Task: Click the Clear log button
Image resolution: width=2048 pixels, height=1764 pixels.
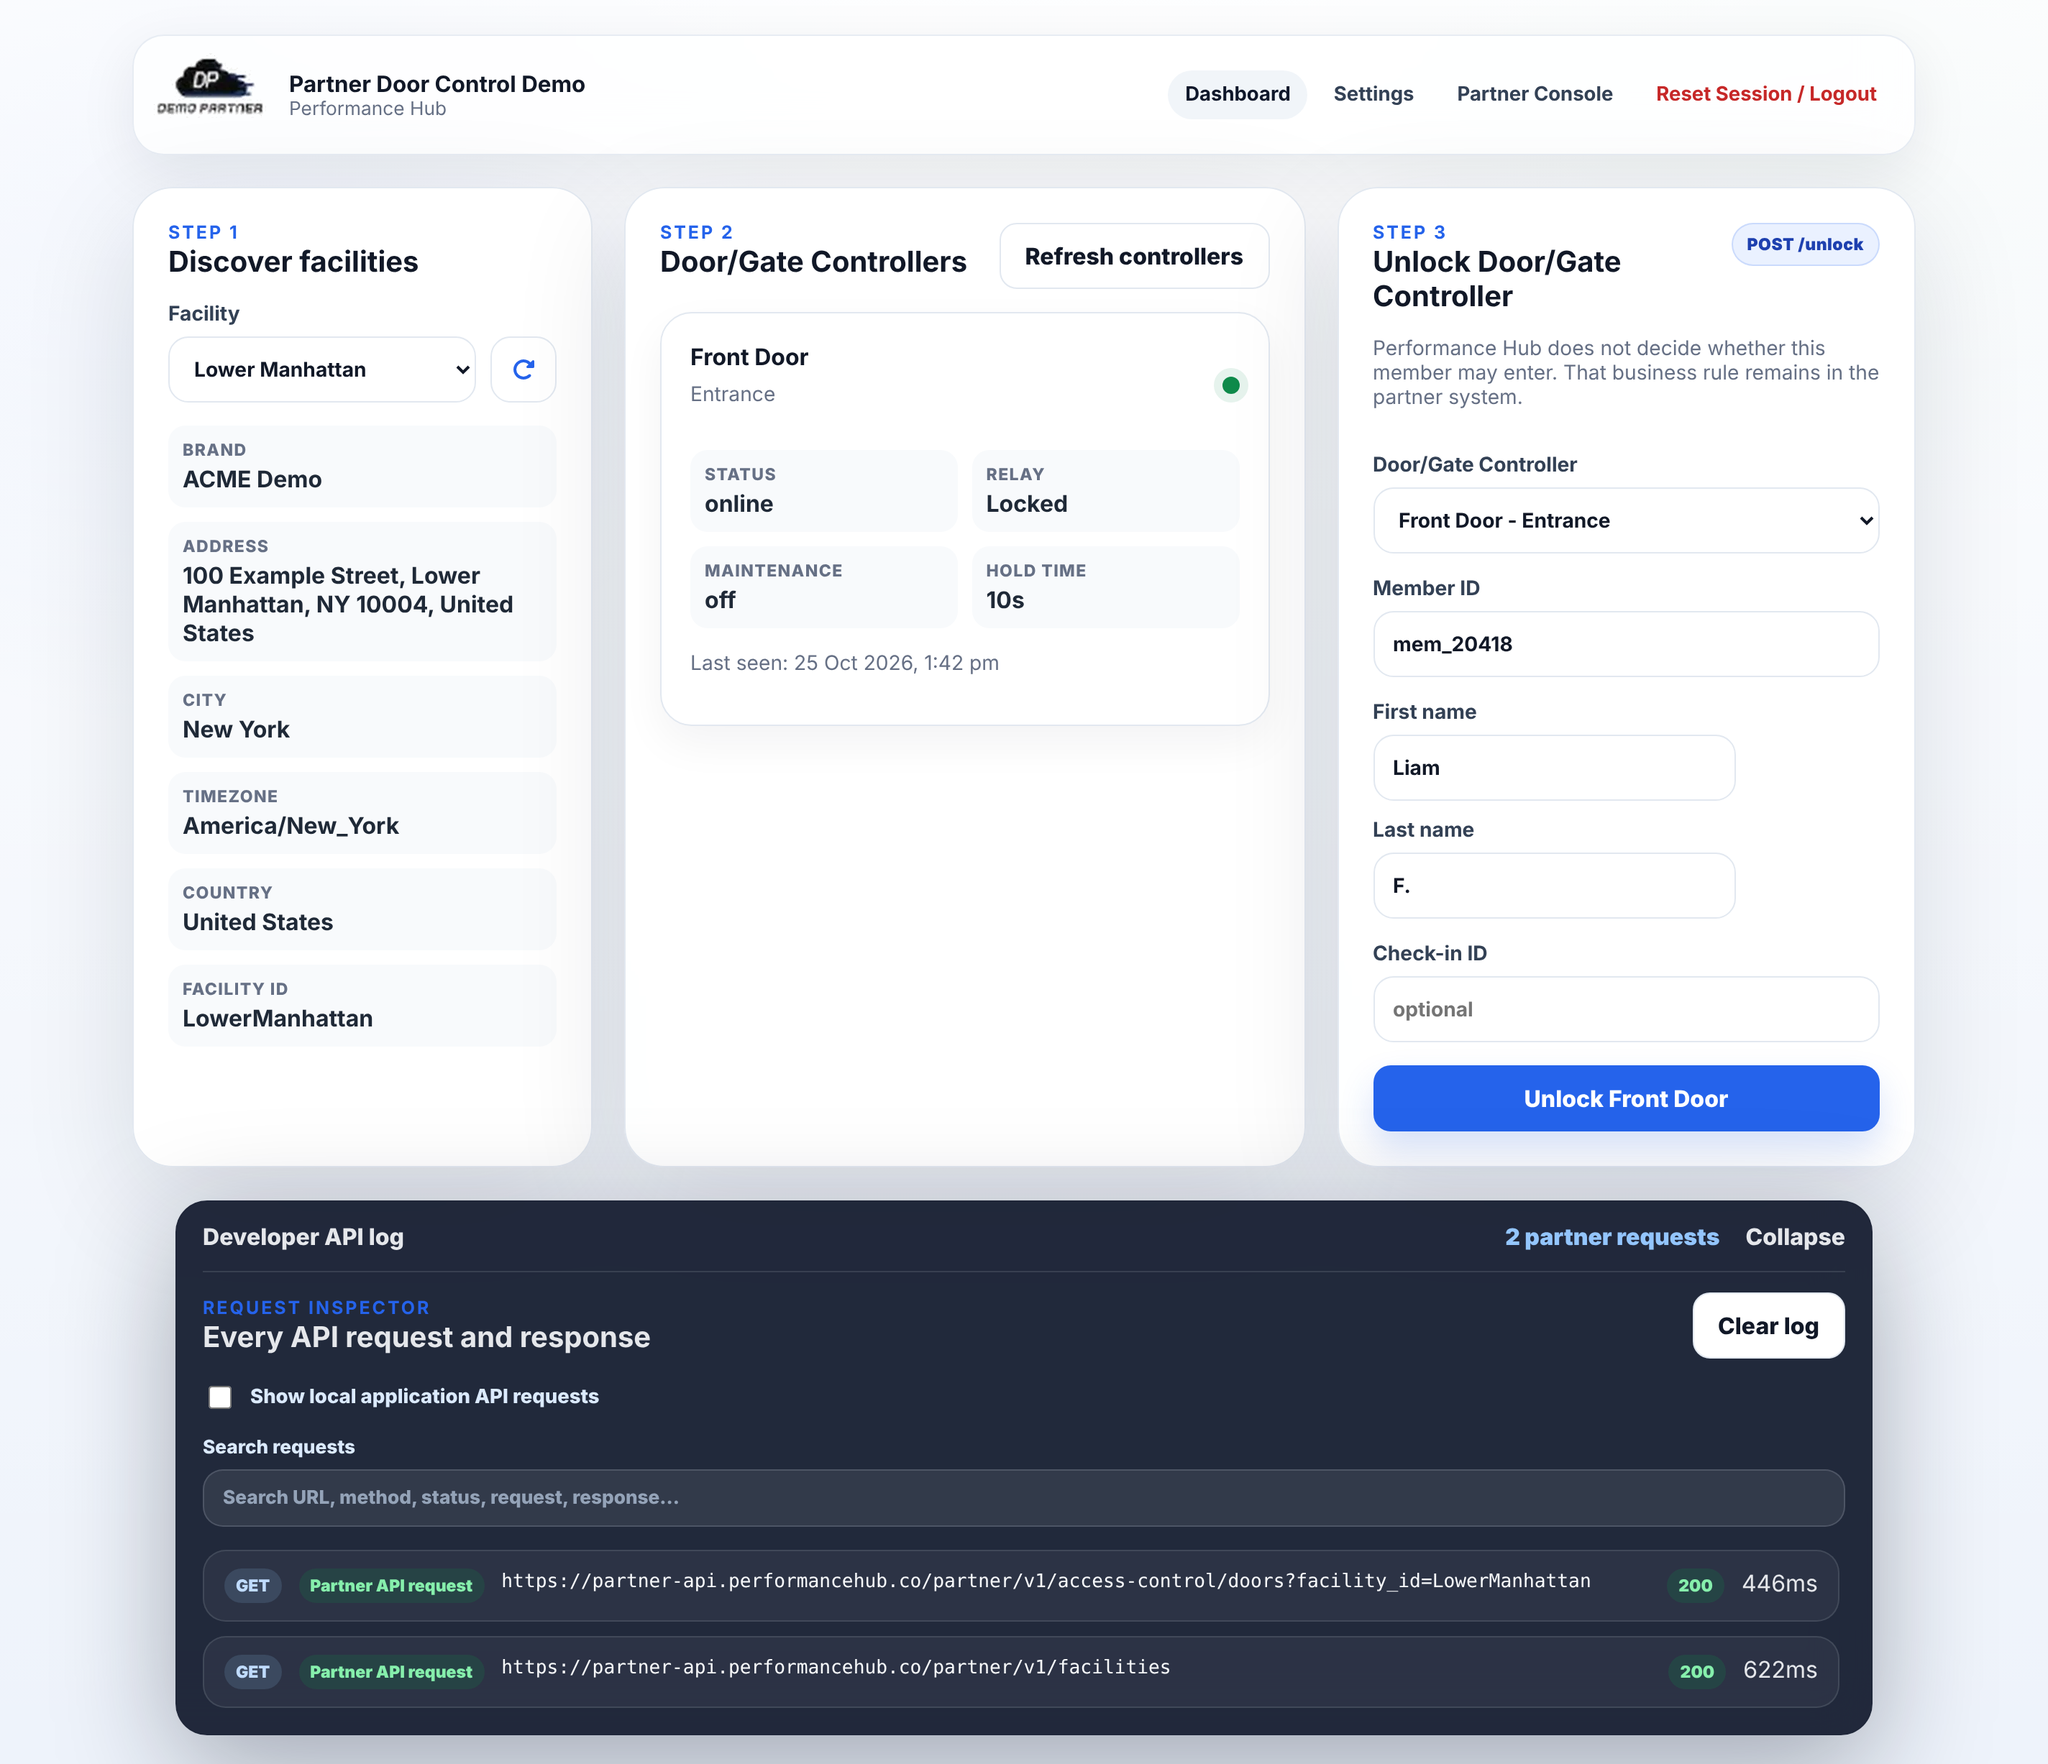Action: coord(1767,1326)
